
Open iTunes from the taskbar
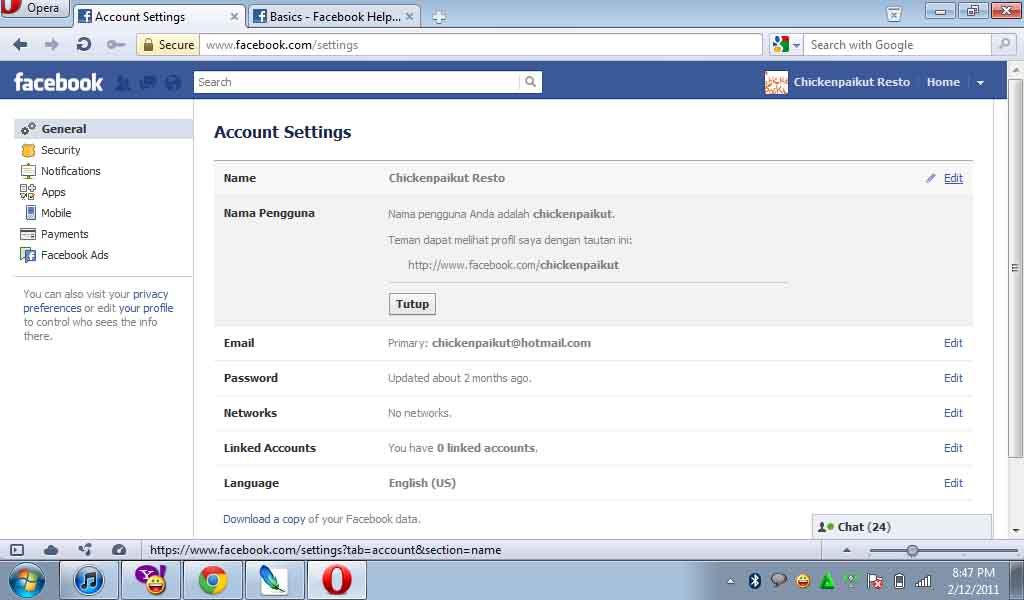[89, 580]
